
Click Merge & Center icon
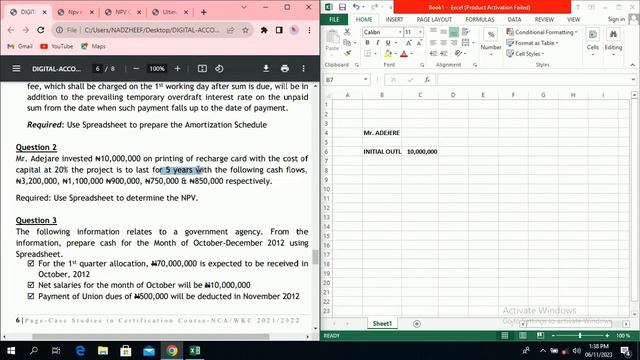(465, 42)
